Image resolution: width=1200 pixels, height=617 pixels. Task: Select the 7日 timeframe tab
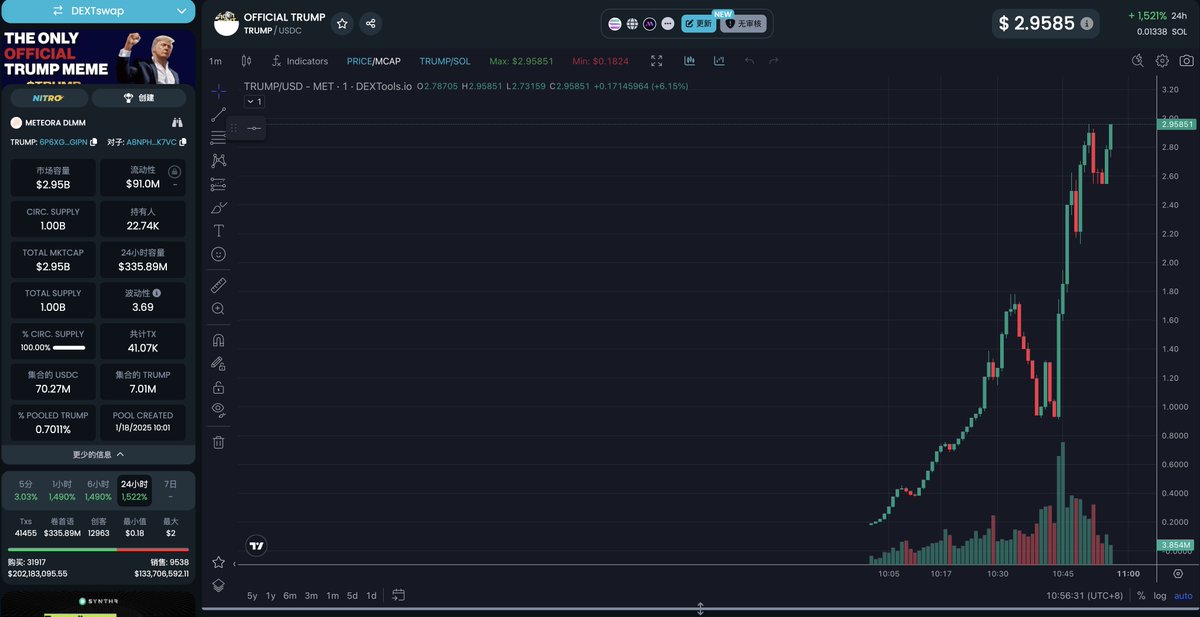pos(170,490)
